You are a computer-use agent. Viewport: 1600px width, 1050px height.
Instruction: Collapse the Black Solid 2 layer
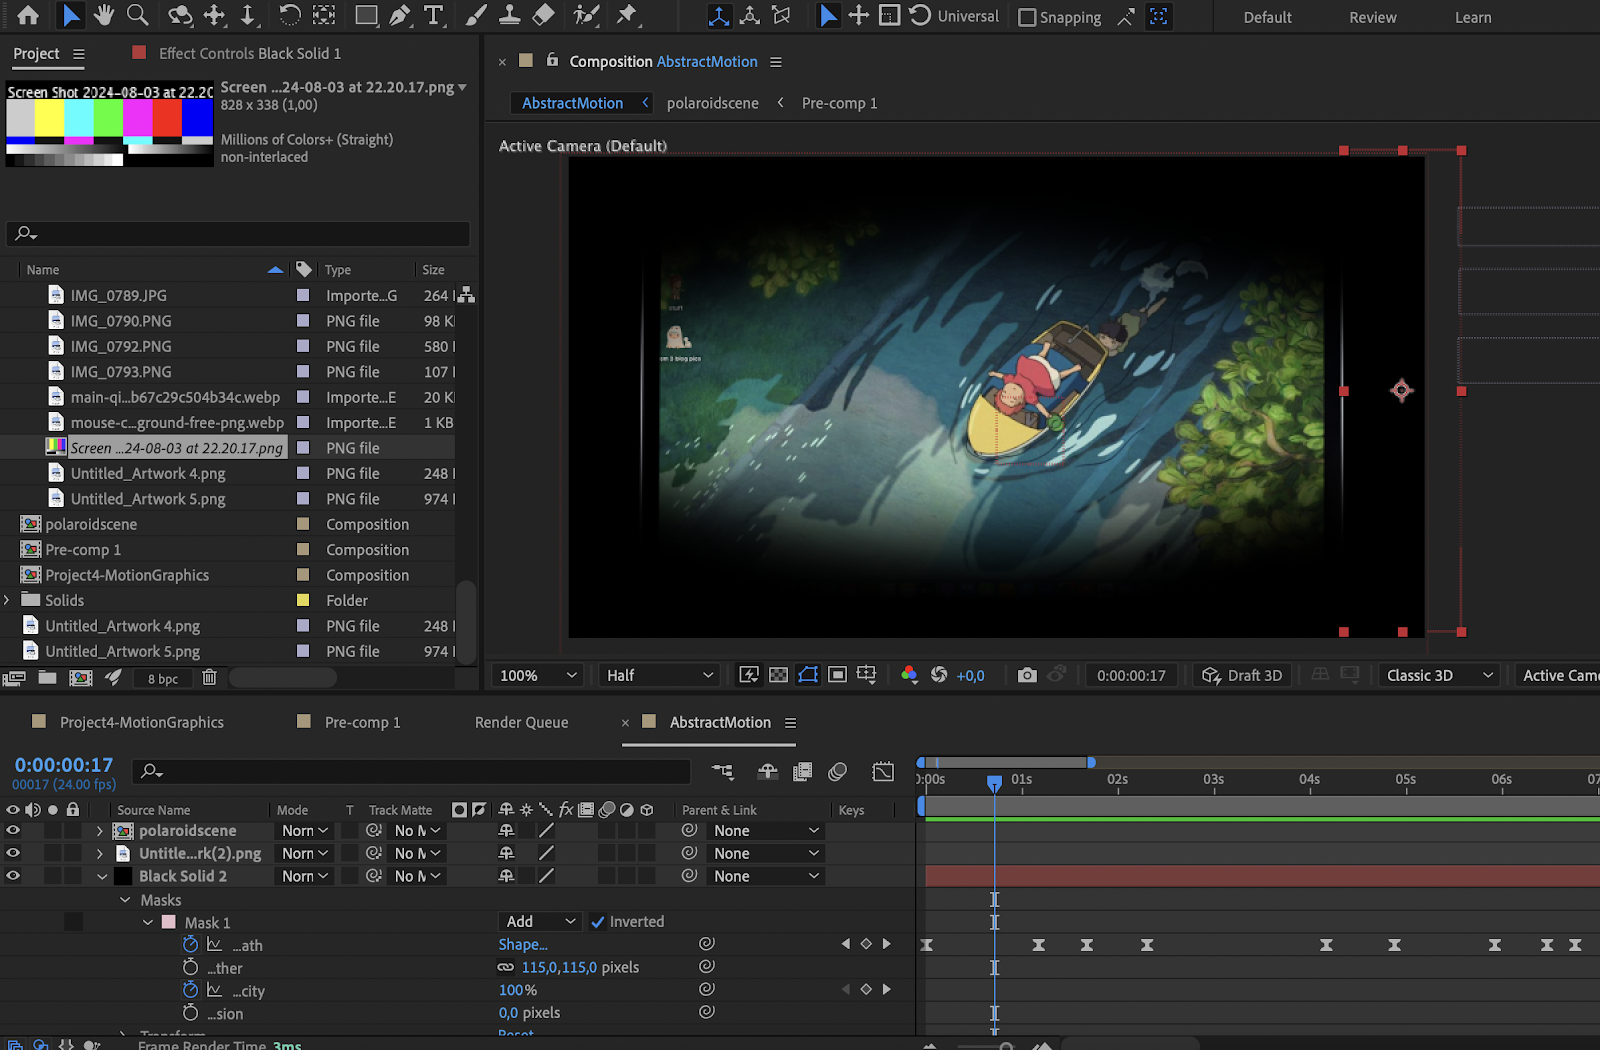[102, 877]
